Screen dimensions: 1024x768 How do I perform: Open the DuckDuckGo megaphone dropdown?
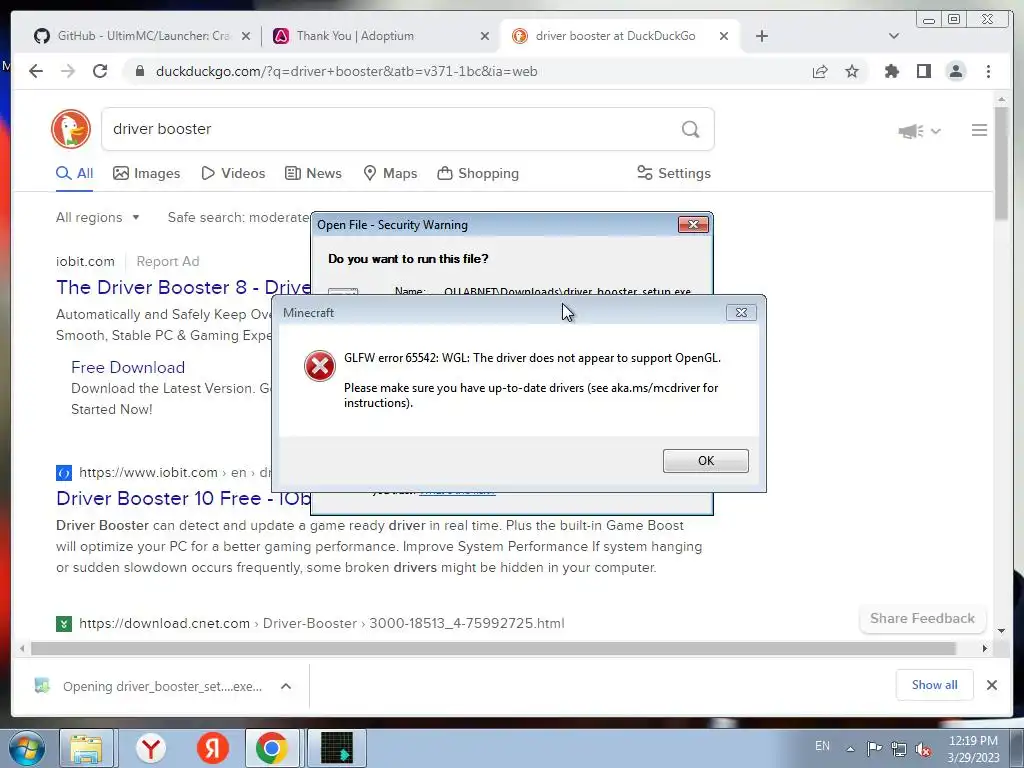pyautogui.click(x=919, y=131)
